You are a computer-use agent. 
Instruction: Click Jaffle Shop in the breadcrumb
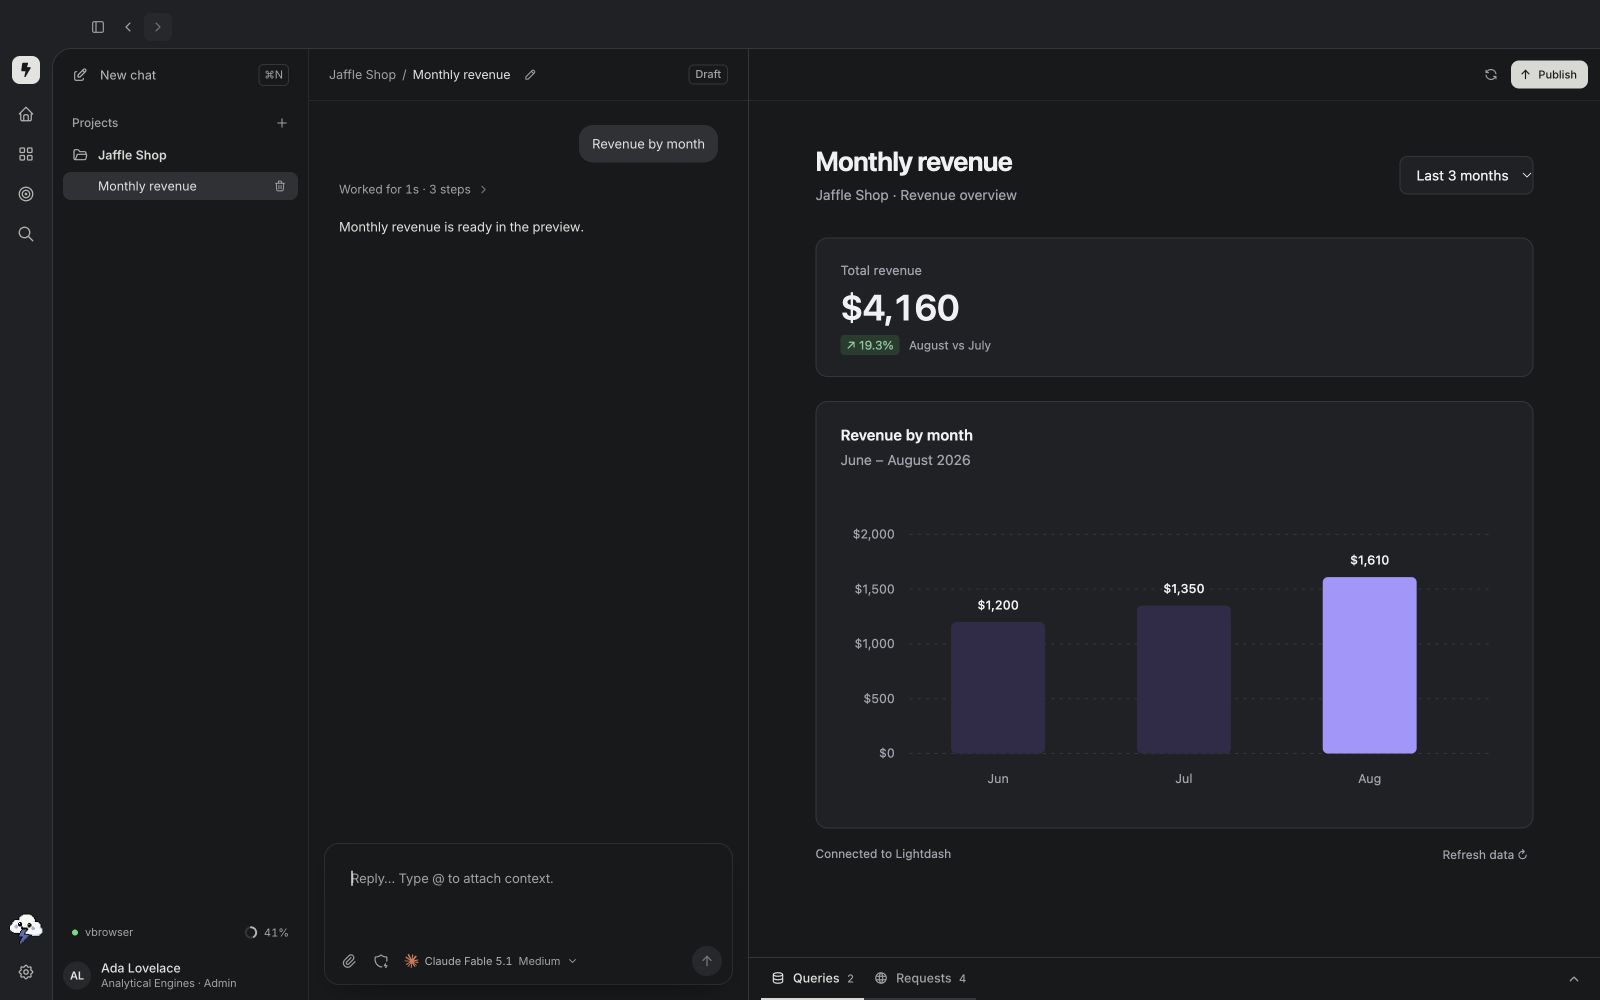[x=362, y=75]
